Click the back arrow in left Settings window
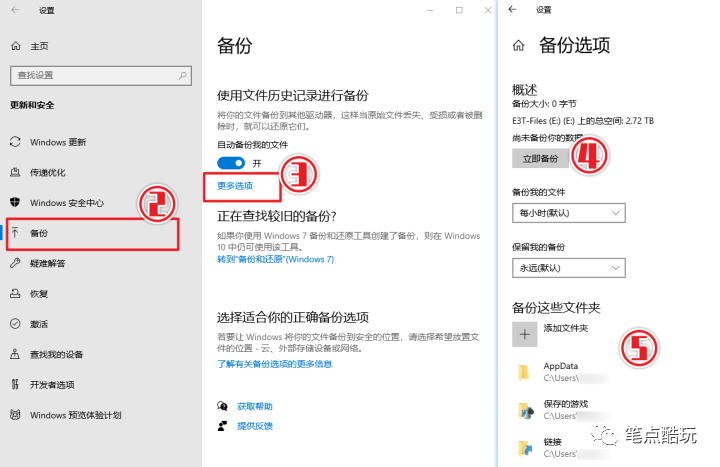The width and height of the screenshot is (720, 467). 15,10
